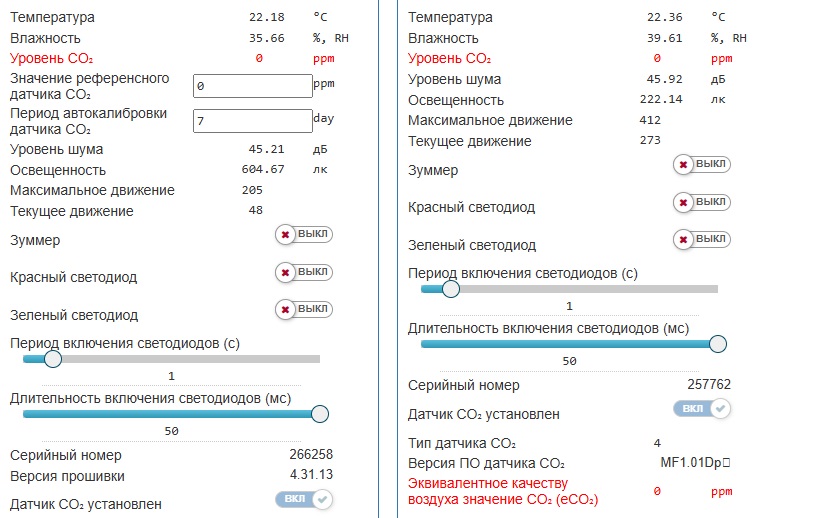Image resolution: width=819 pixels, height=518 pixels.
Task: Toggle the right panel Зуммер switch
Action: (702, 164)
